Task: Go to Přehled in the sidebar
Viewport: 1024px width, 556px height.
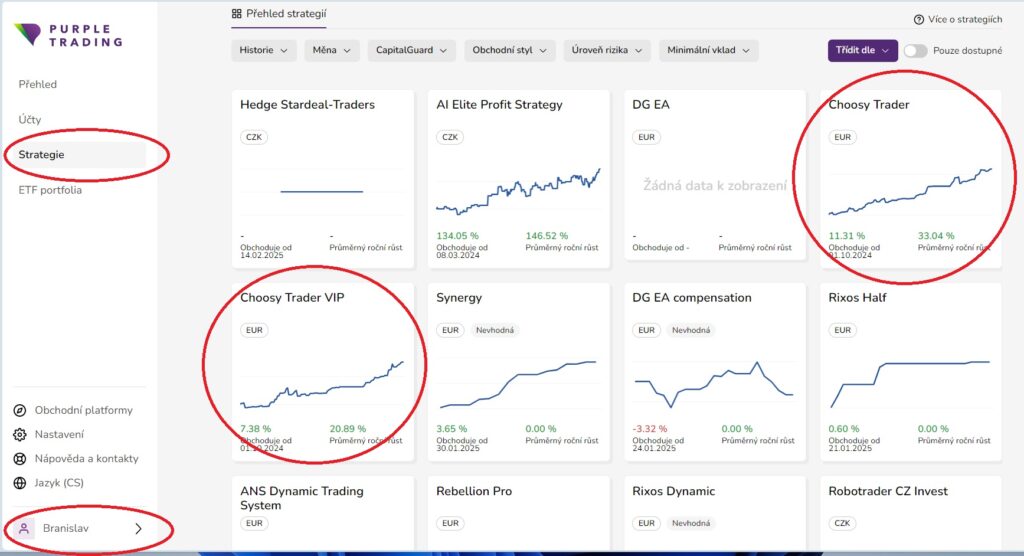Action: click(x=38, y=84)
